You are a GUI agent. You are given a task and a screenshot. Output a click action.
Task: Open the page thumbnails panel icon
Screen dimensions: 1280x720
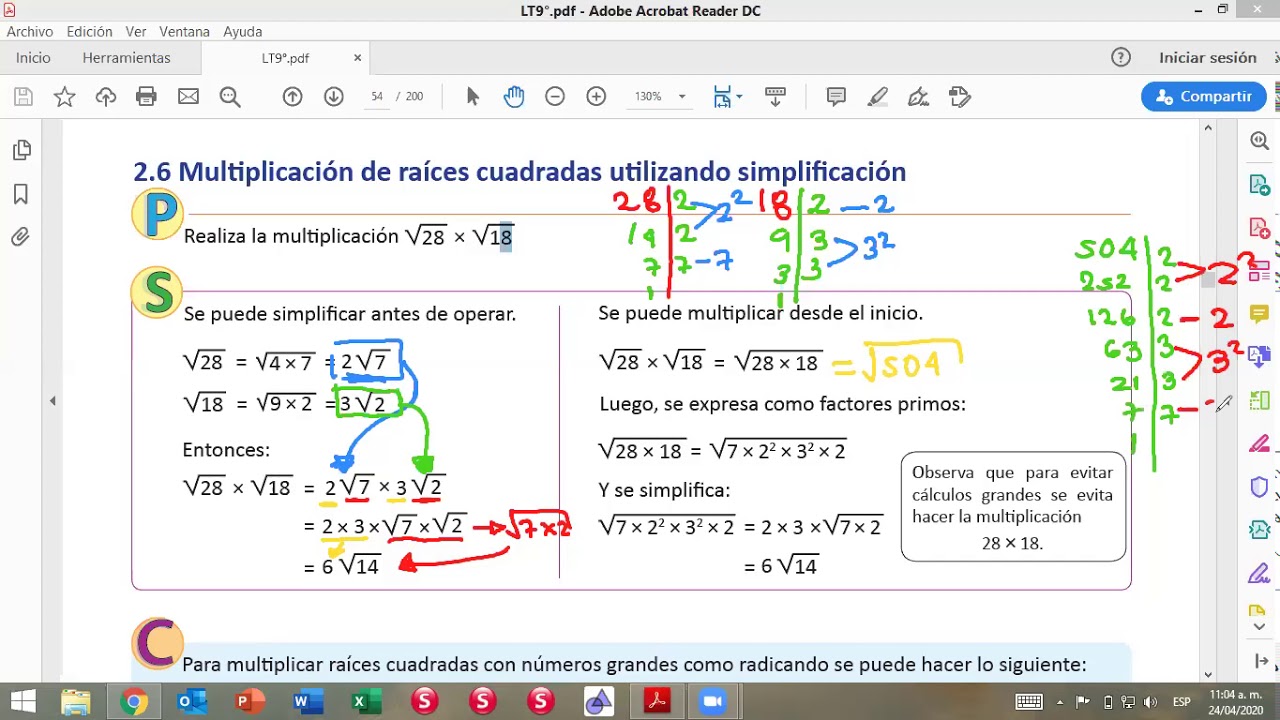(x=21, y=150)
